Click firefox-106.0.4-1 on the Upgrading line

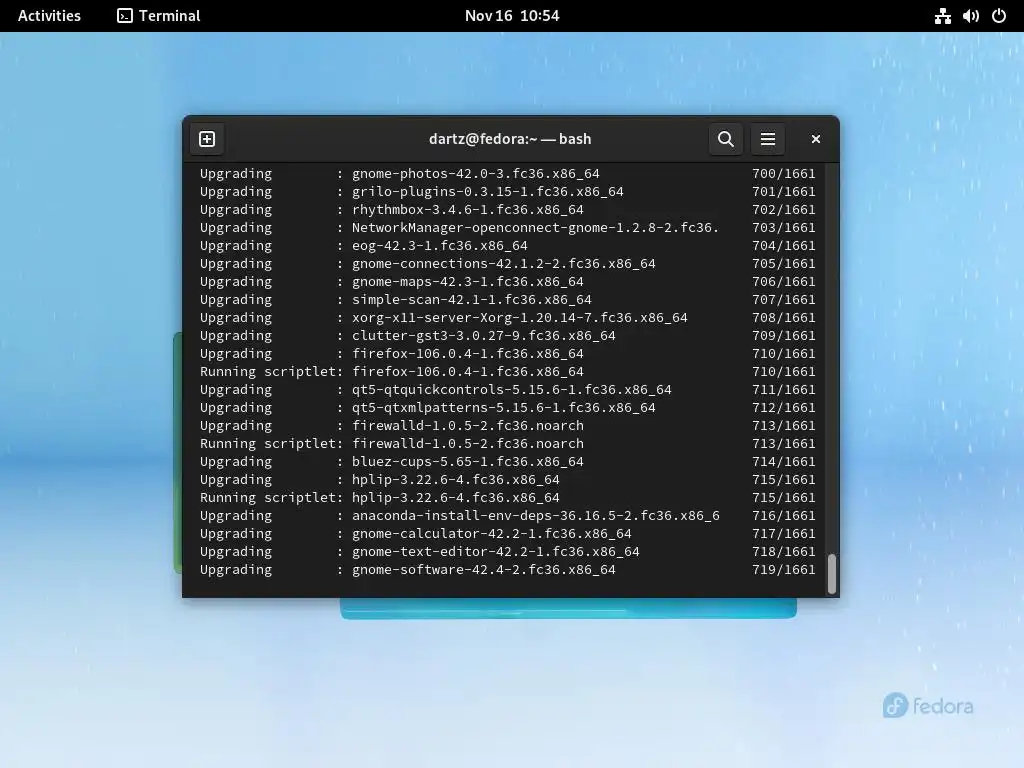pos(468,353)
